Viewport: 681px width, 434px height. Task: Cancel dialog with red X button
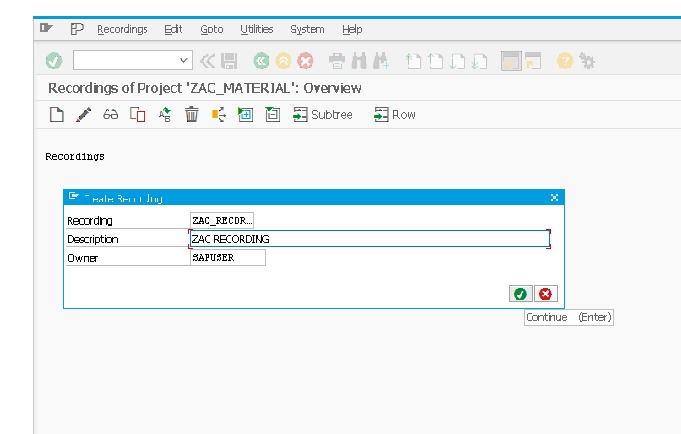pos(545,294)
